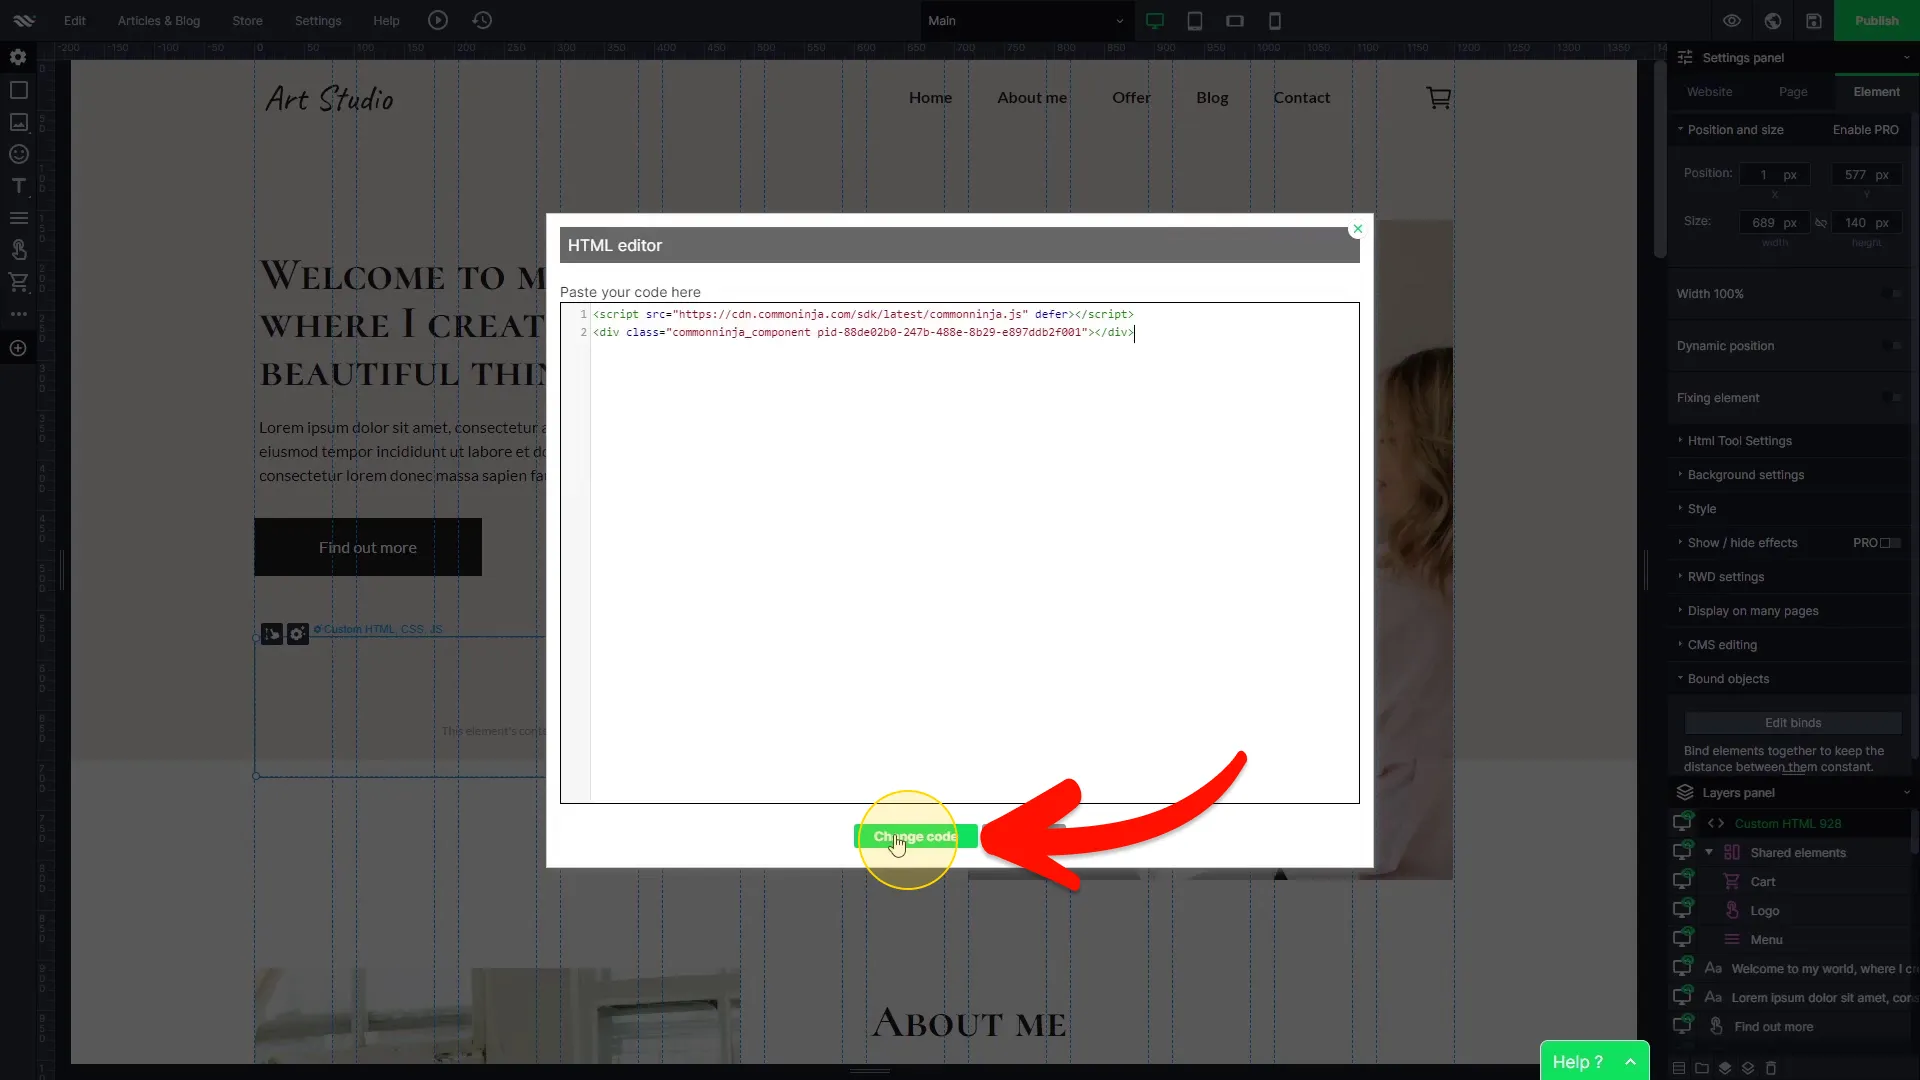Viewport: 1920px width, 1080px height.
Task: Click the play tutorial icon in top bar
Action: click(438, 20)
